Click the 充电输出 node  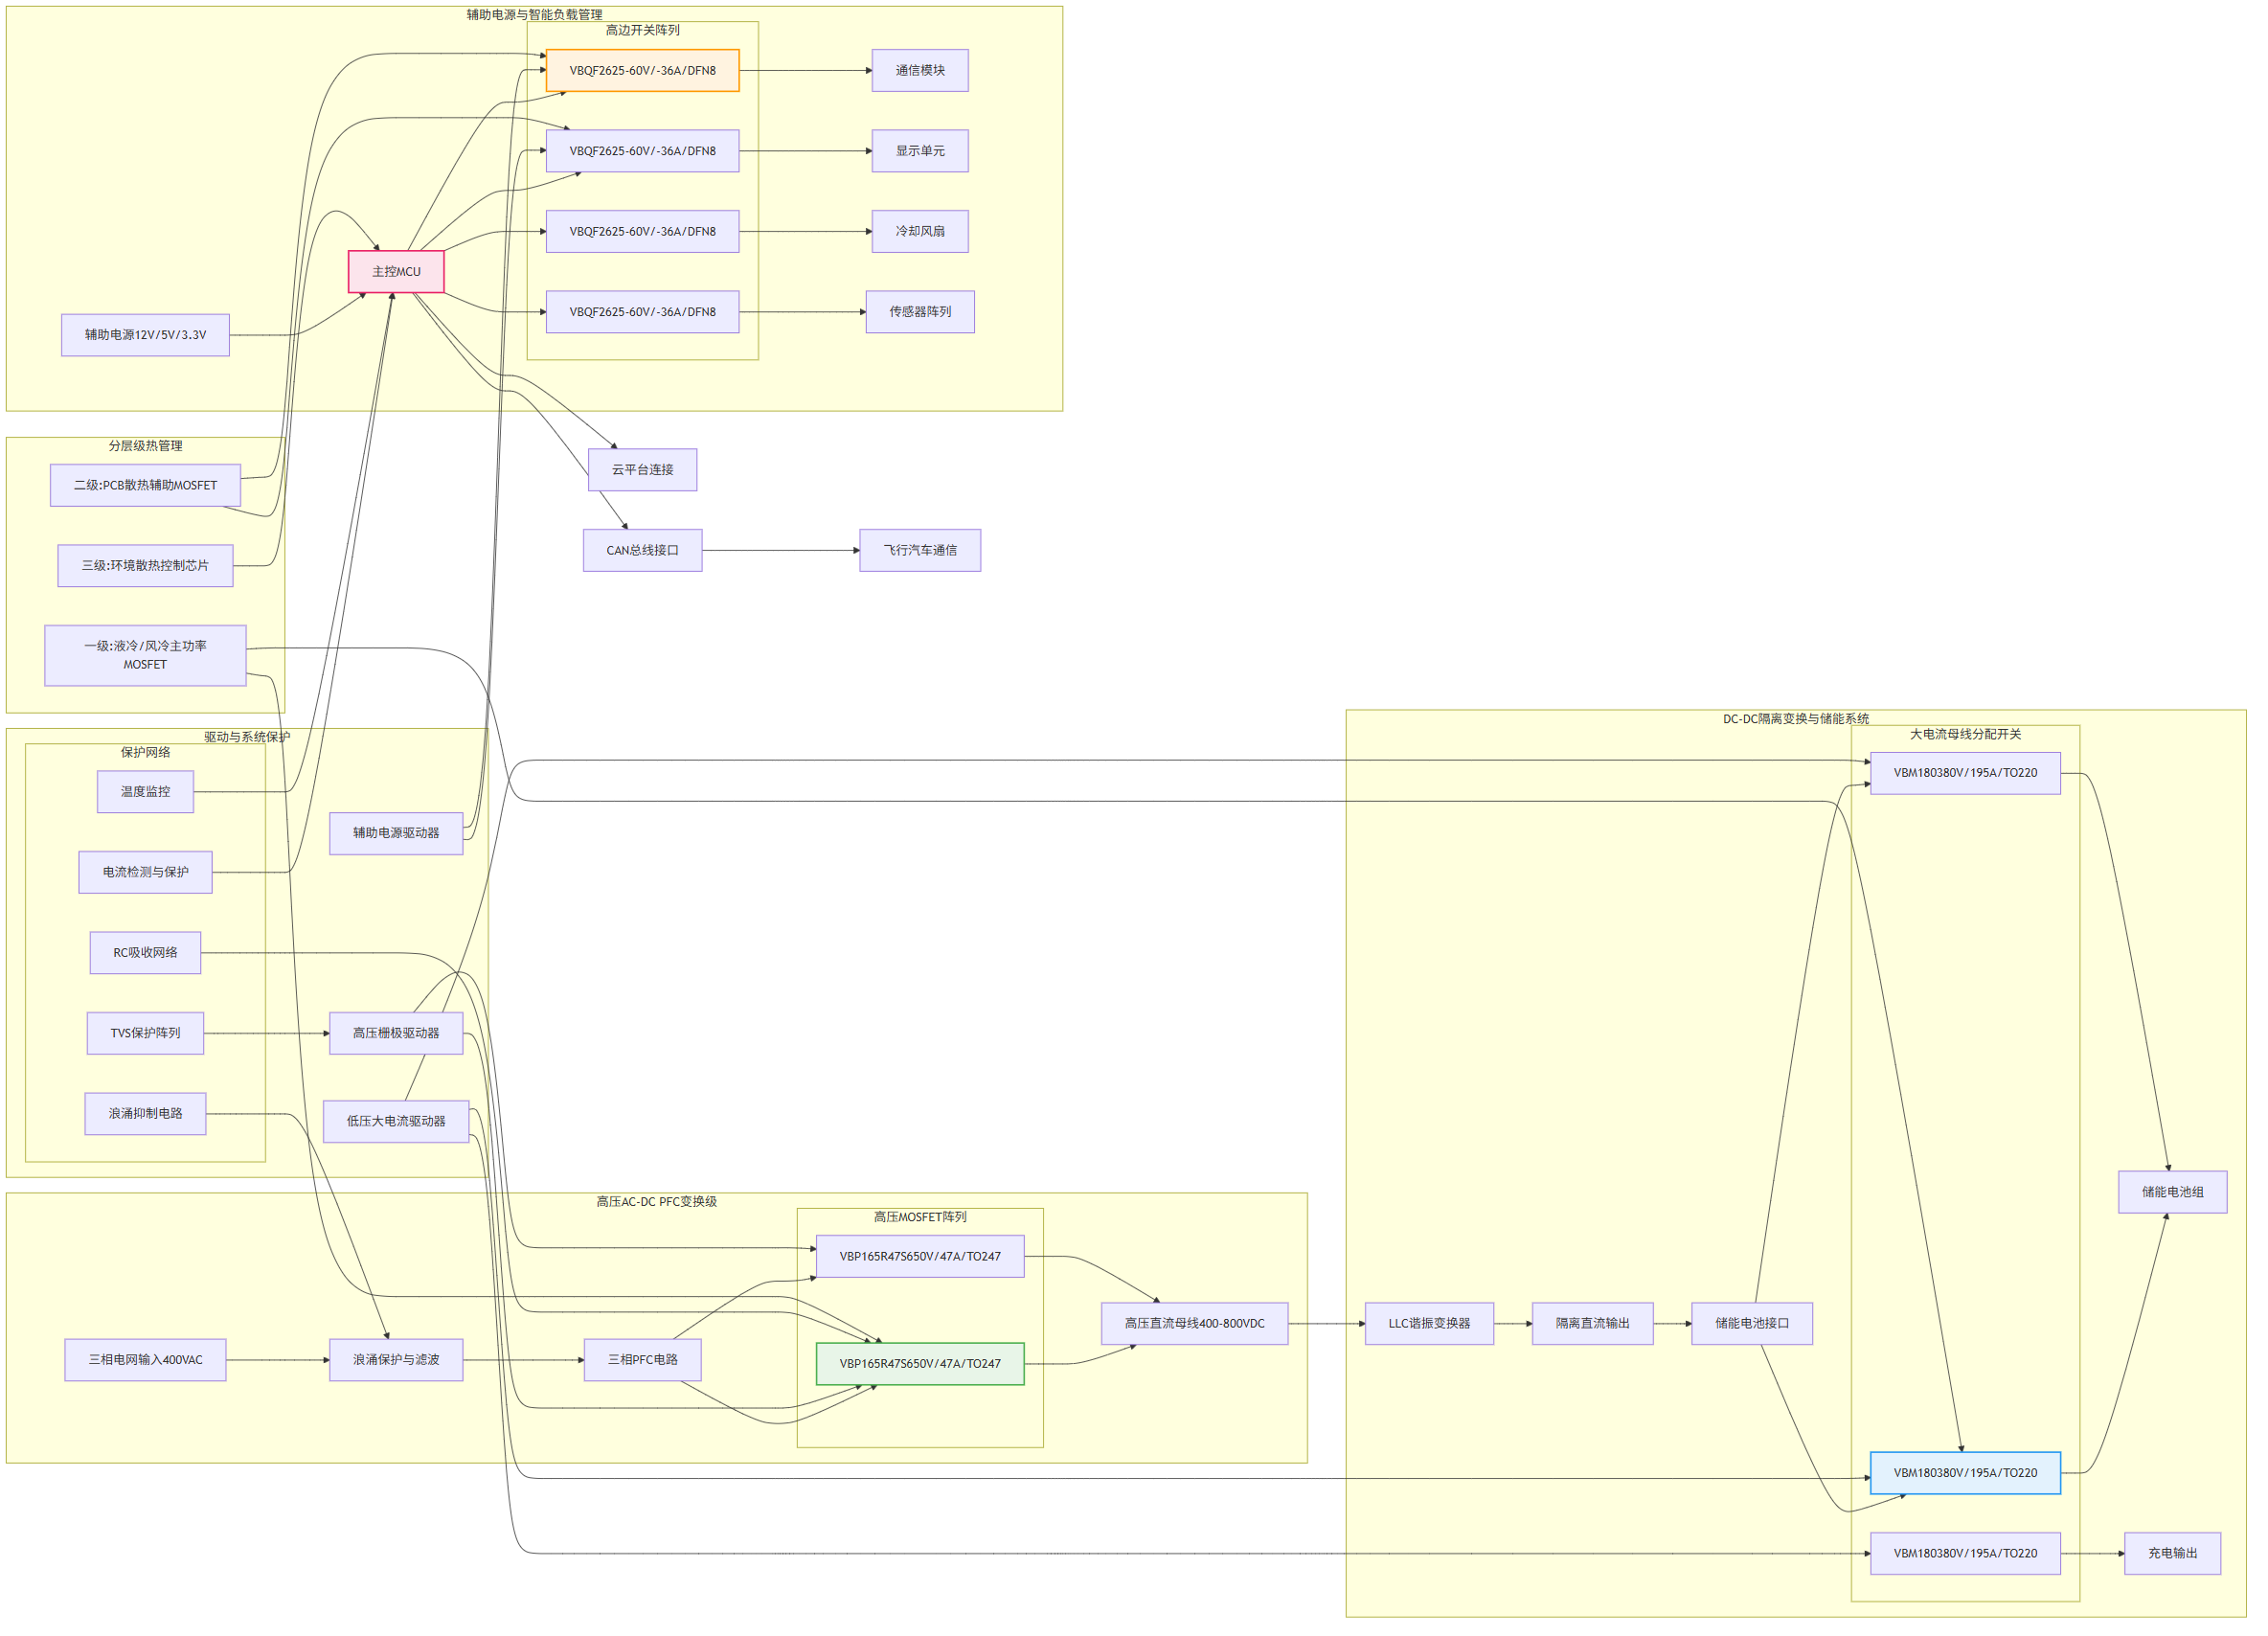[2172, 1554]
